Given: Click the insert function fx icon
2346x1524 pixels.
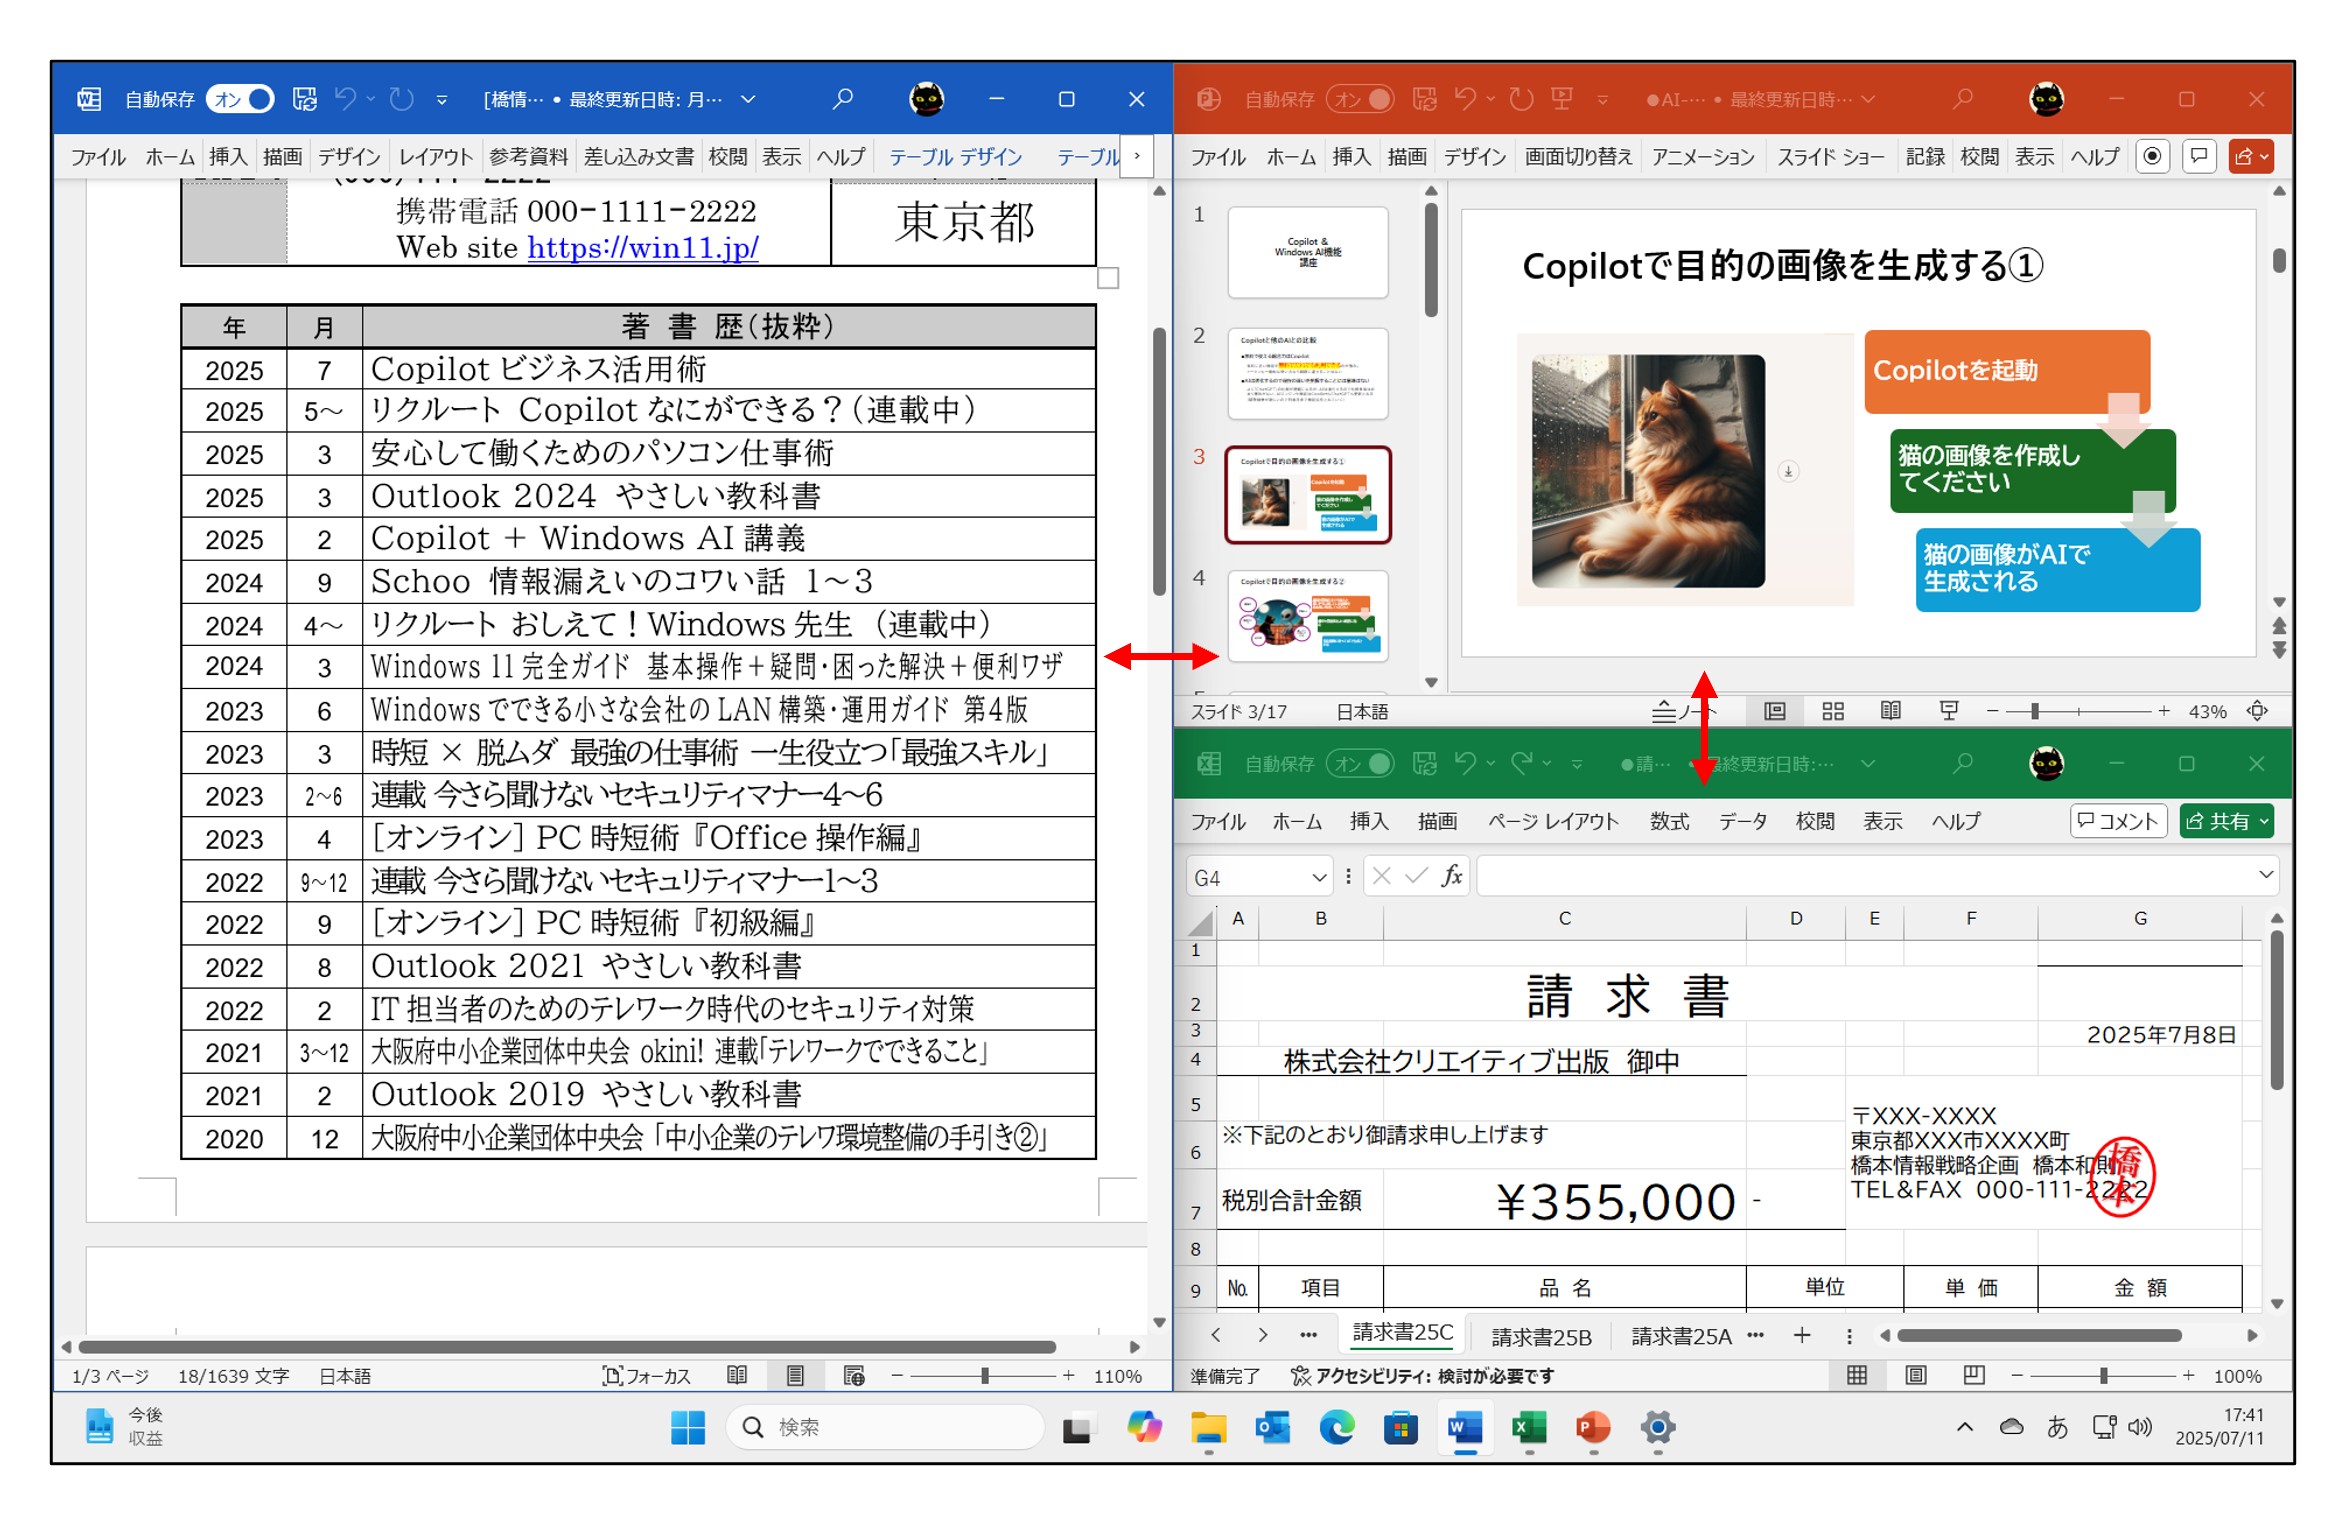Looking at the screenshot, I should click(x=1451, y=877).
